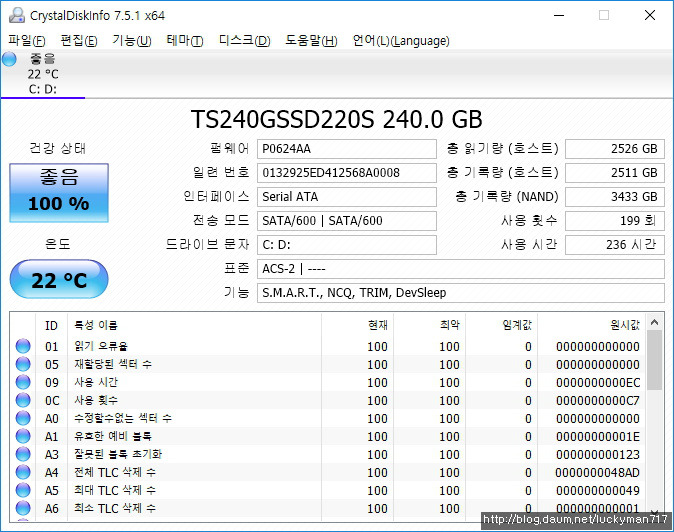The width and height of the screenshot is (674, 532).
Task: Click raw value 0000000048AD in A4 row
Action: click(597, 473)
